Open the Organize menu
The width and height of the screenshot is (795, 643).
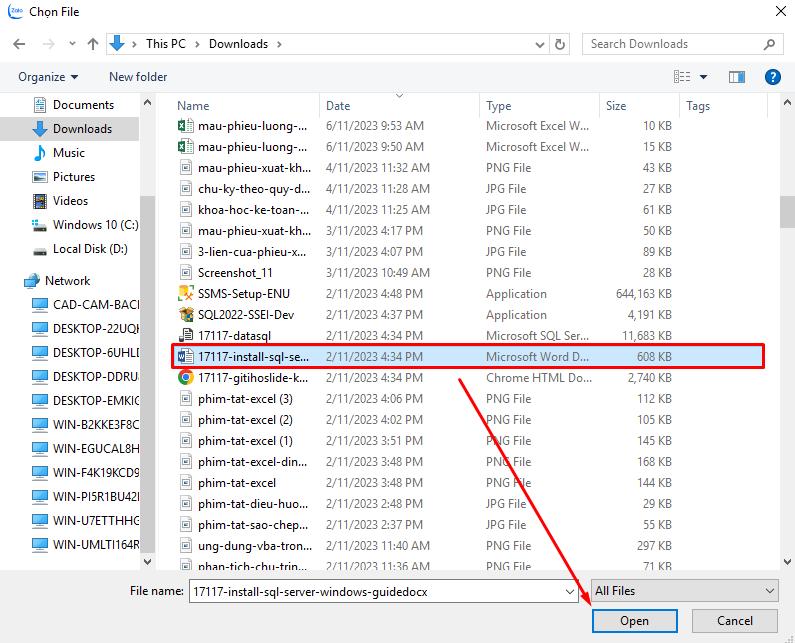pos(48,77)
